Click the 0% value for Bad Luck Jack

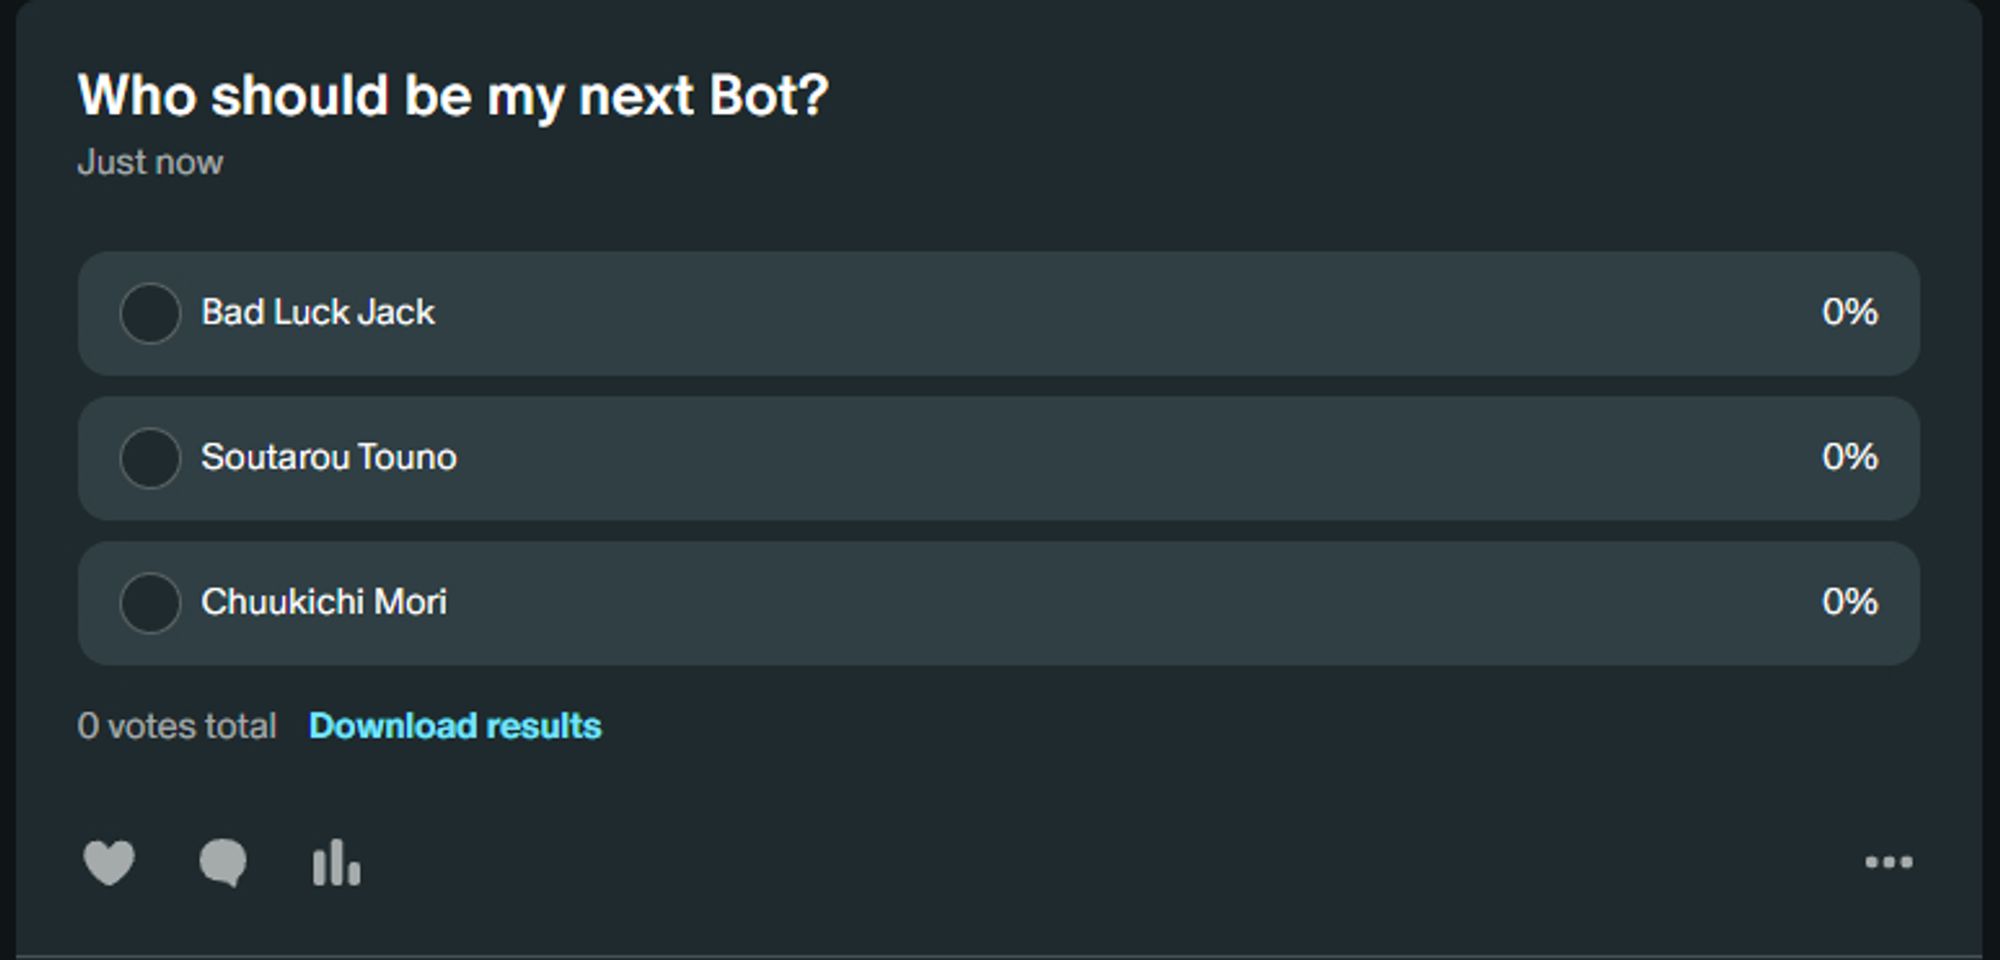(x=1849, y=313)
